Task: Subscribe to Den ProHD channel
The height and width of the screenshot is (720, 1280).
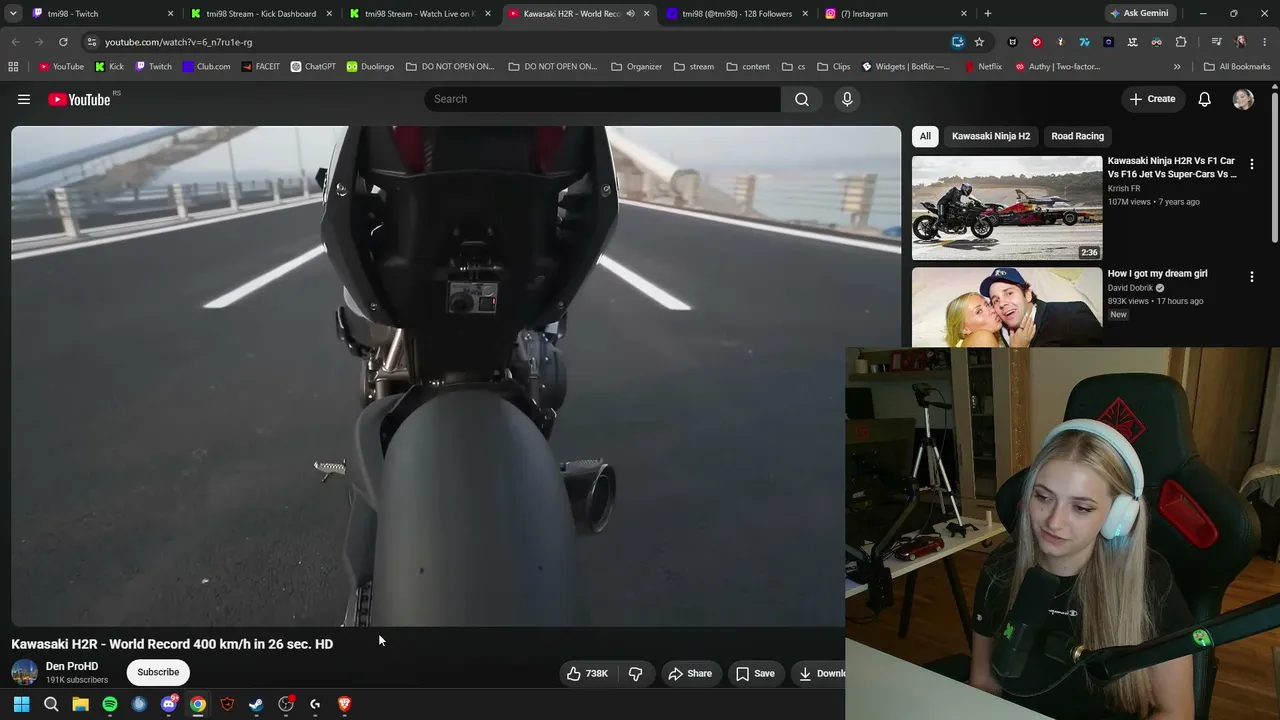Action: point(158,672)
